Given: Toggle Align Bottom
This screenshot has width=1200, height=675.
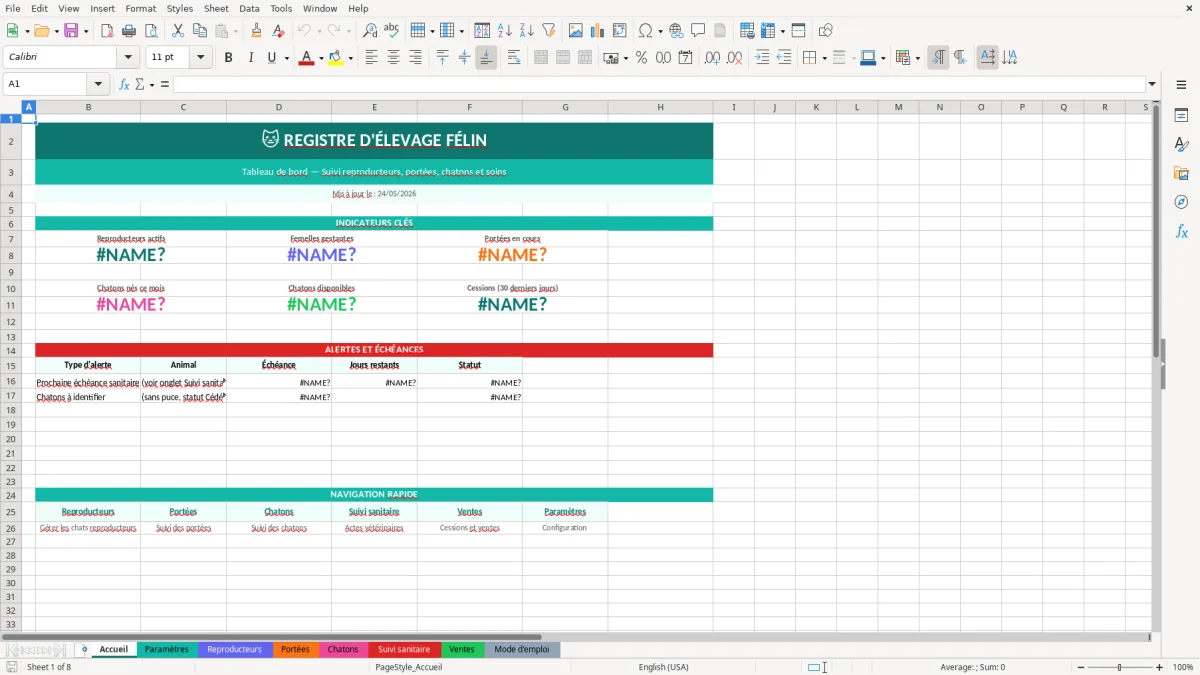Looking at the screenshot, I should pos(486,58).
